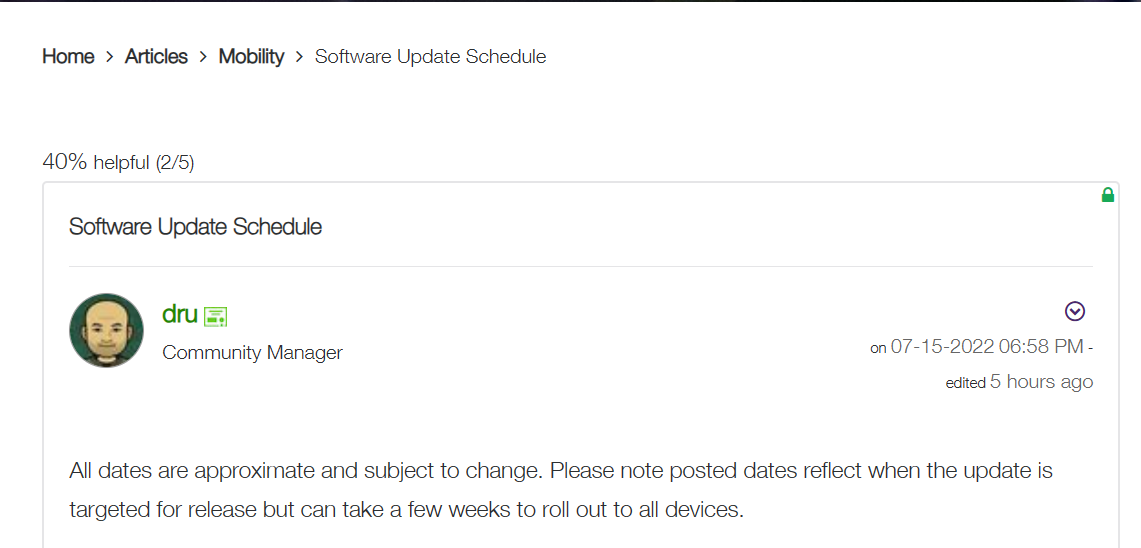Click the current Software Update Schedule breadcrumb

tap(430, 57)
